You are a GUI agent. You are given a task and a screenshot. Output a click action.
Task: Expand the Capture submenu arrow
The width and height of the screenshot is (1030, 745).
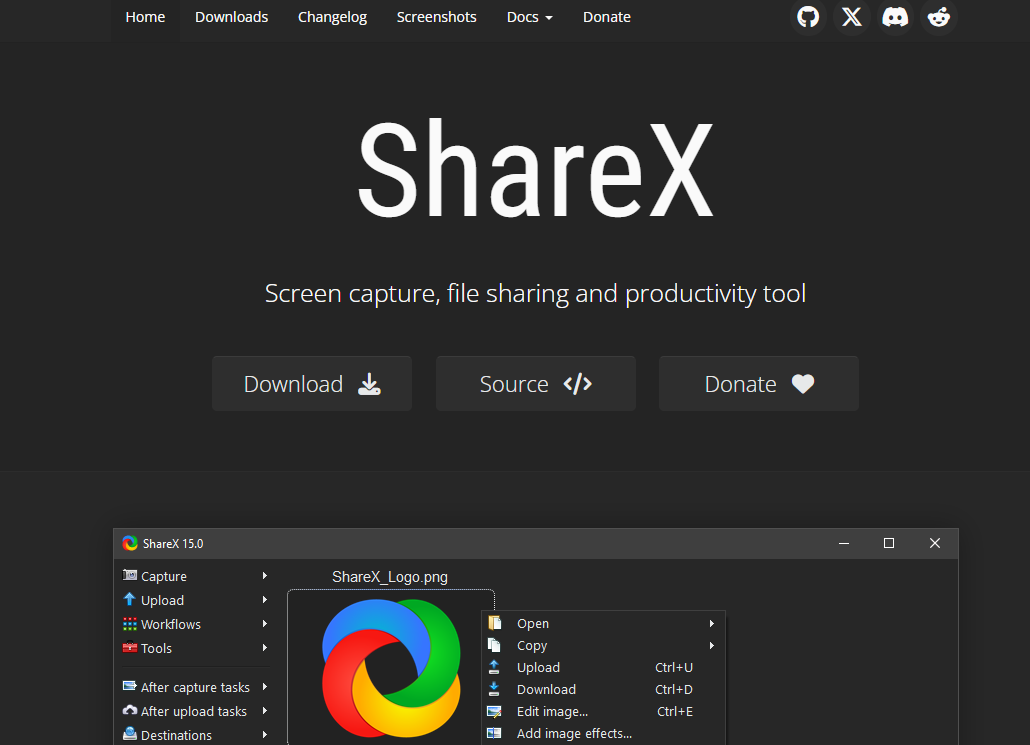[x=265, y=576]
